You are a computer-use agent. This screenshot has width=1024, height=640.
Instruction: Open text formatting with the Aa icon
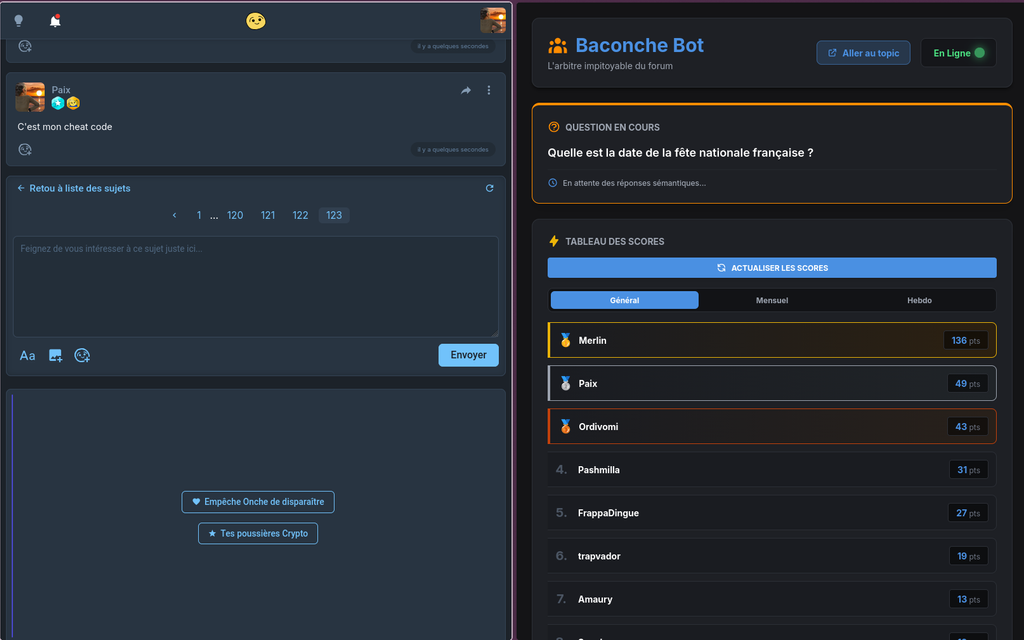pyautogui.click(x=28, y=355)
